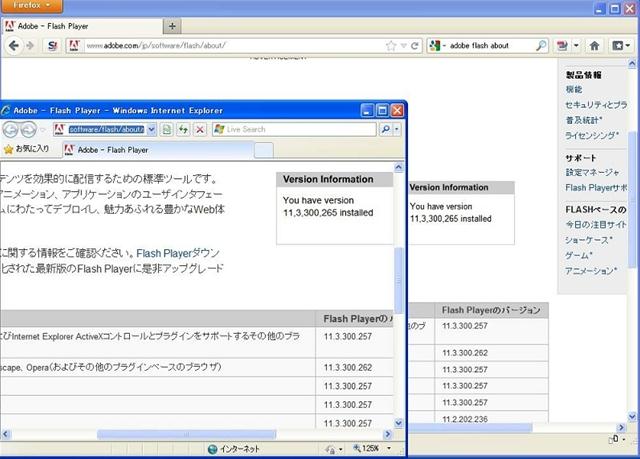640x459 pixels.
Task: Go forward with Internet Explorer forward button
Action: [x=28, y=130]
